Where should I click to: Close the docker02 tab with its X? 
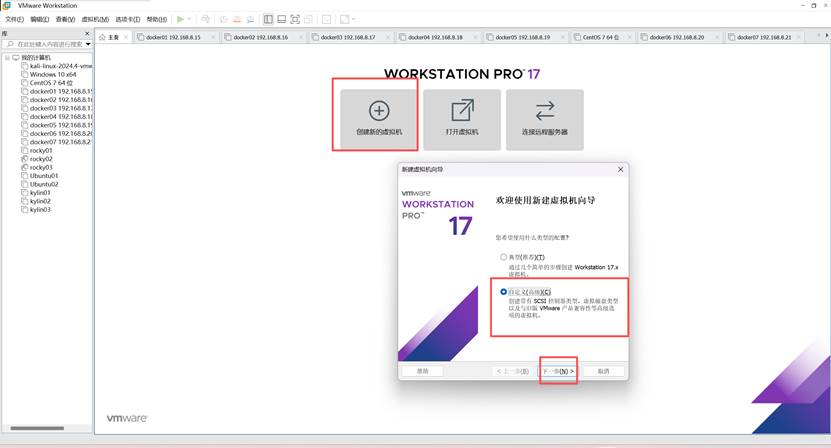tap(300, 37)
